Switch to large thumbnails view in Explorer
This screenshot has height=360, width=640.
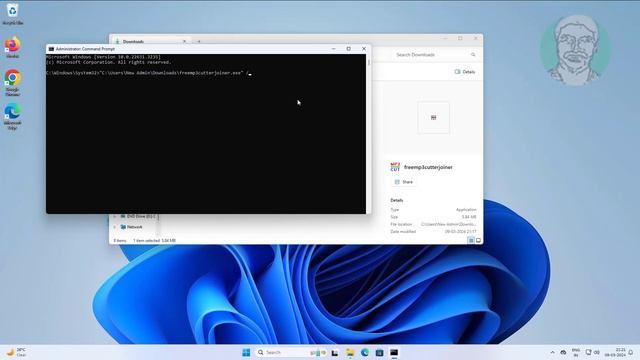478,240
